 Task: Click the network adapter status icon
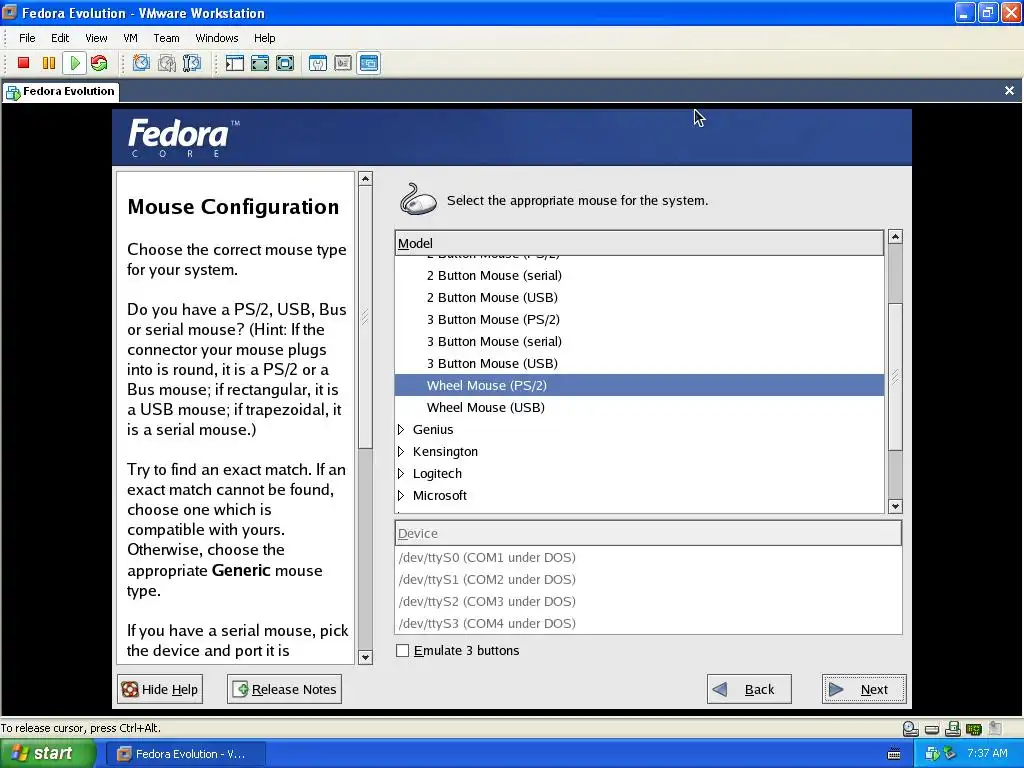(x=974, y=728)
